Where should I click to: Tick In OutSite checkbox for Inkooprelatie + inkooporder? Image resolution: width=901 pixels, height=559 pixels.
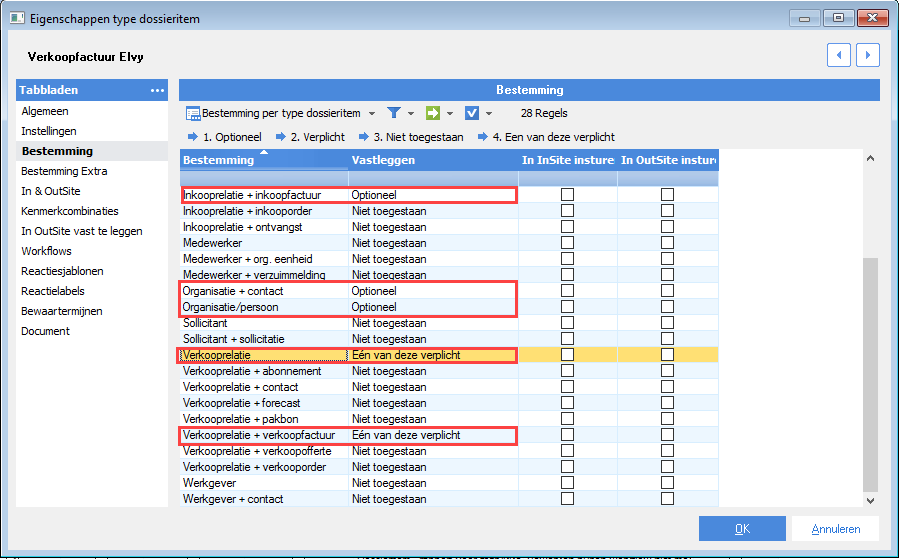point(667,211)
